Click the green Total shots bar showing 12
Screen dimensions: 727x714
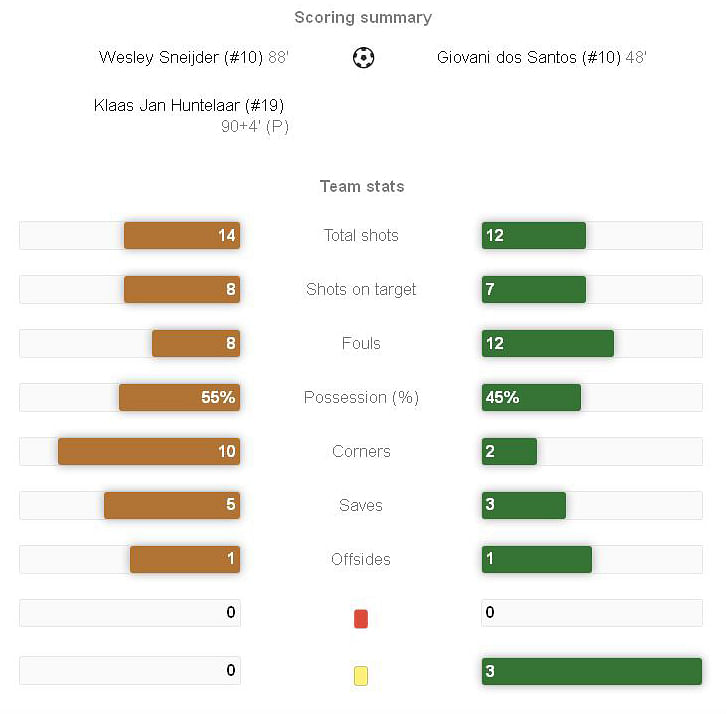click(533, 236)
